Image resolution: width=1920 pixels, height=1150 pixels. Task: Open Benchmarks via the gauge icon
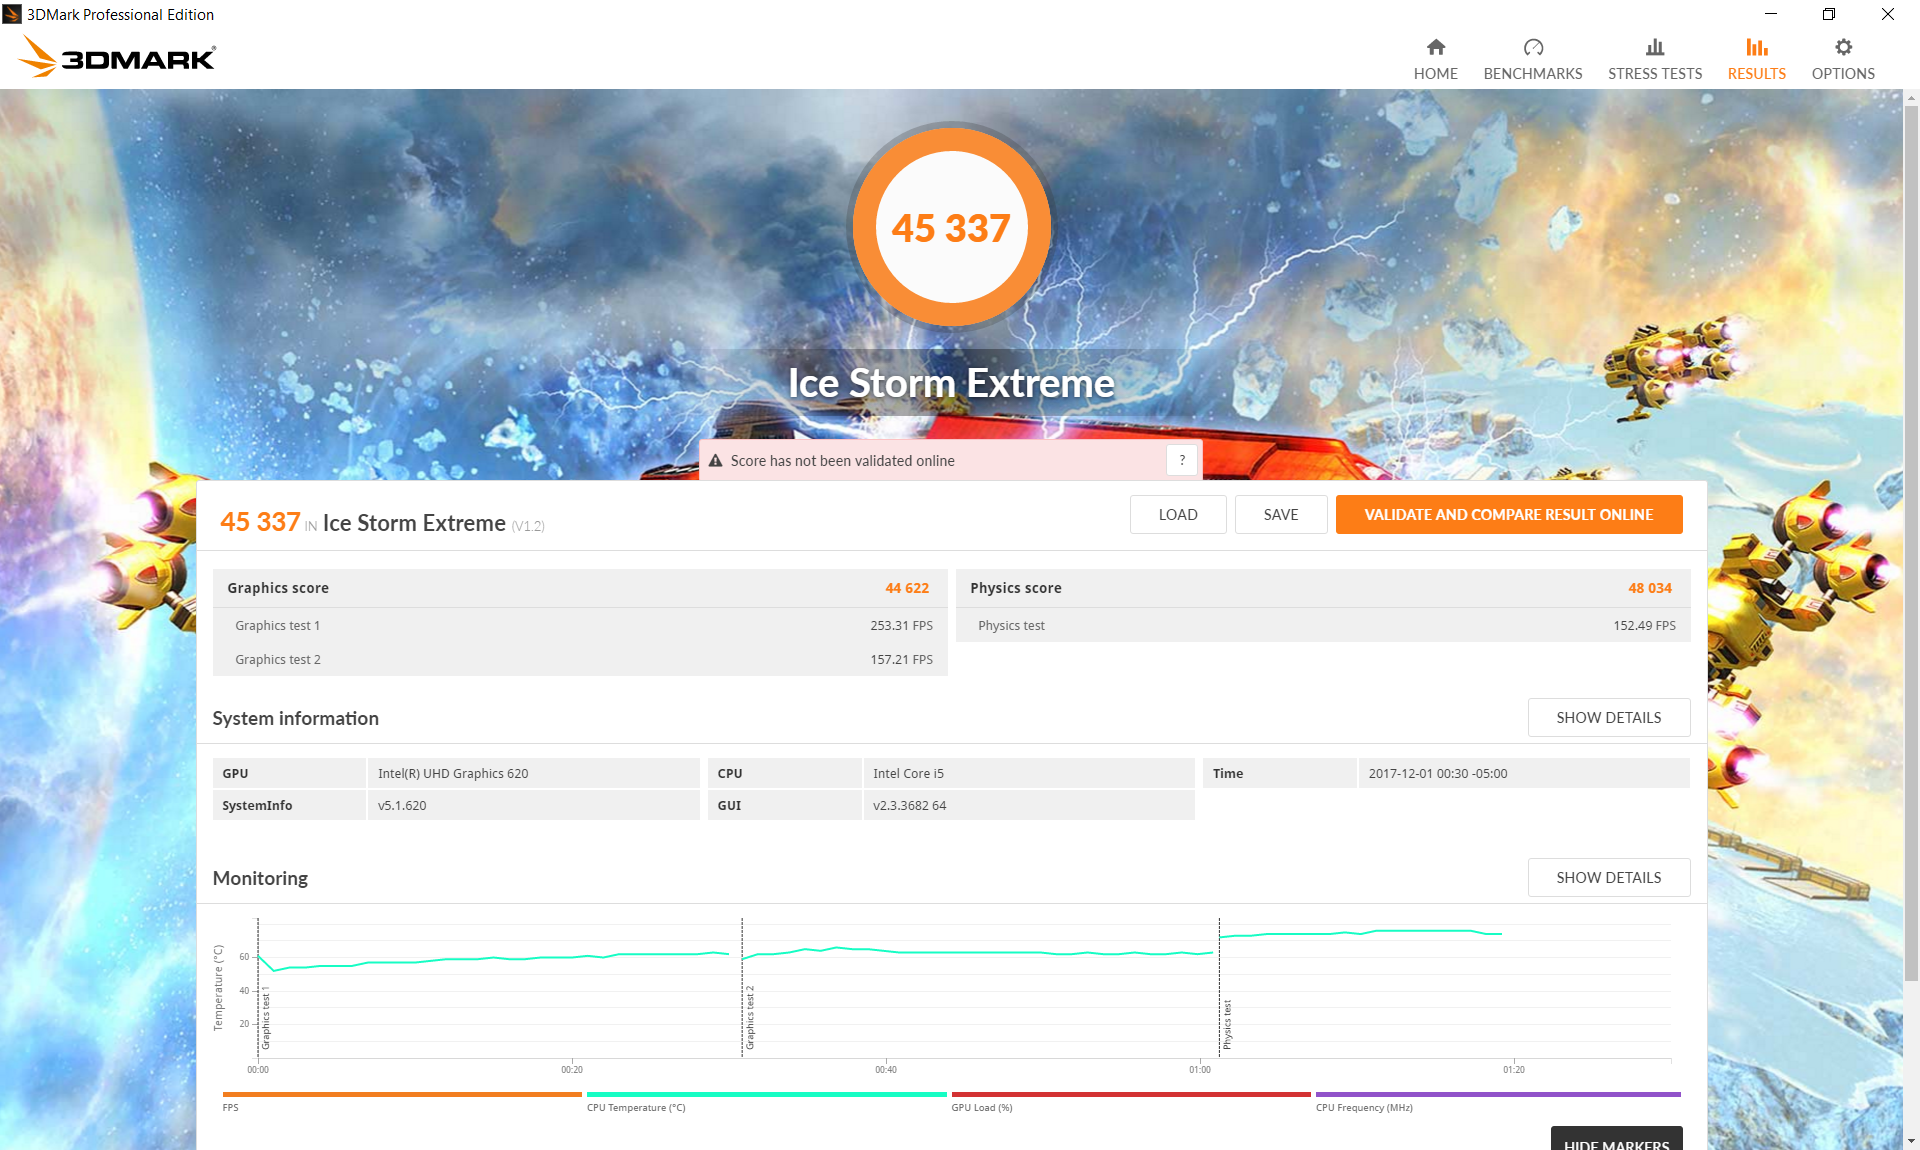click(1532, 47)
